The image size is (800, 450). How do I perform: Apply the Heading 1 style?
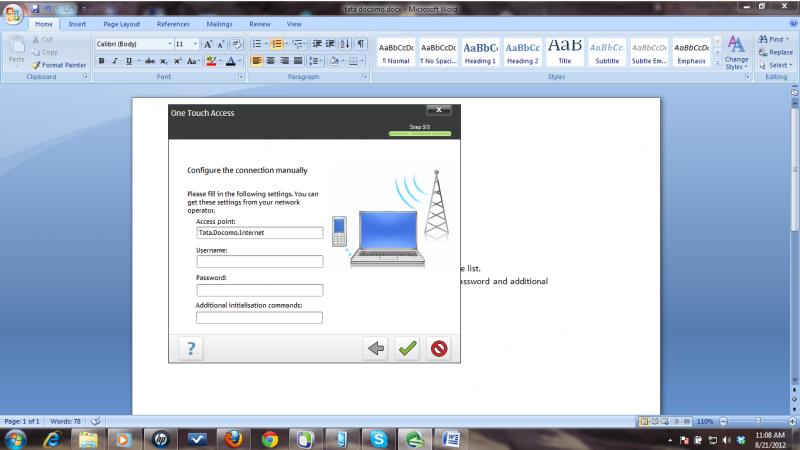click(x=480, y=52)
